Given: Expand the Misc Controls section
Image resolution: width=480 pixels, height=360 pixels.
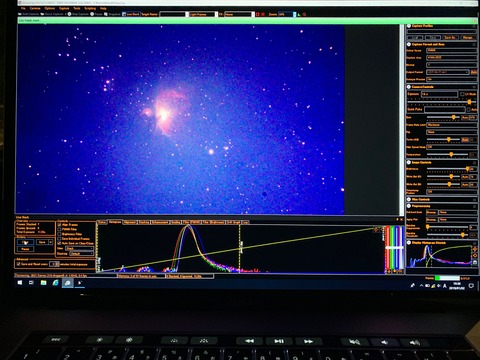Looking at the screenshot, I should pos(409,199).
